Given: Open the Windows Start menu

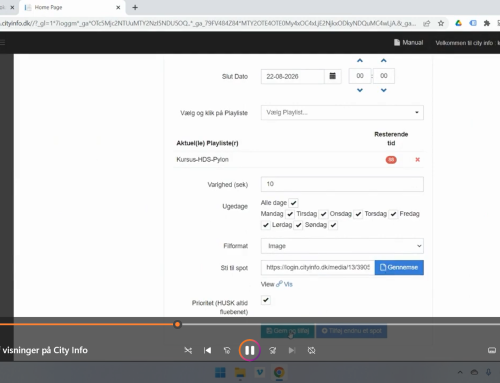Looking at the screenshot, I should (x=220, y=372).
